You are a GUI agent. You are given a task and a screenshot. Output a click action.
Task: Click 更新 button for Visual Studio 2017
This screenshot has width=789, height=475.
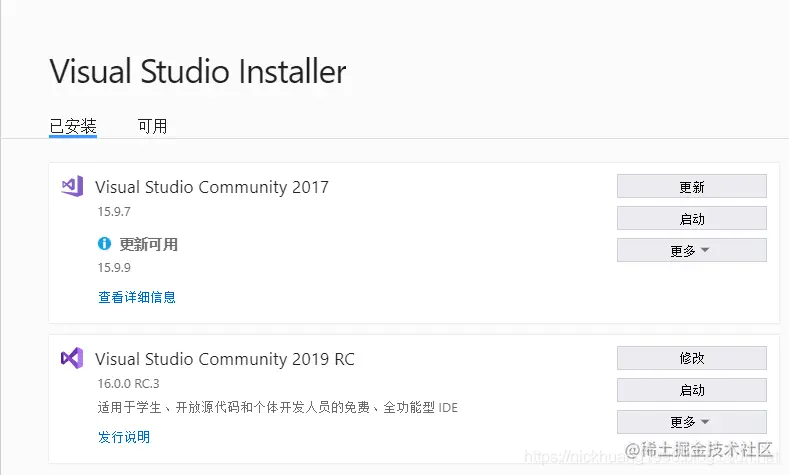point(692,187)
